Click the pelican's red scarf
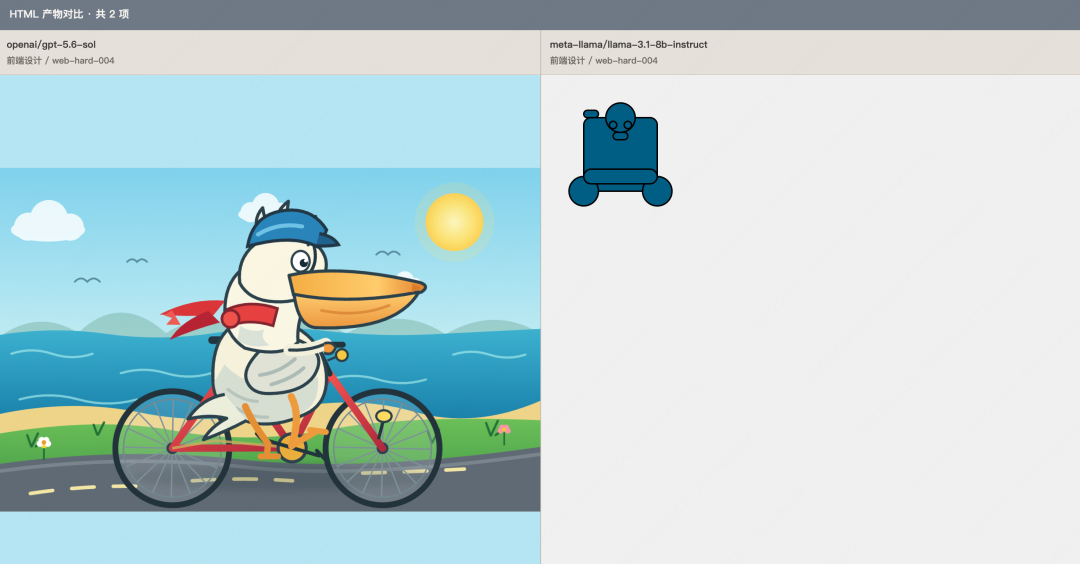This screenshot has height=564, width=1080. click(220, 318)
